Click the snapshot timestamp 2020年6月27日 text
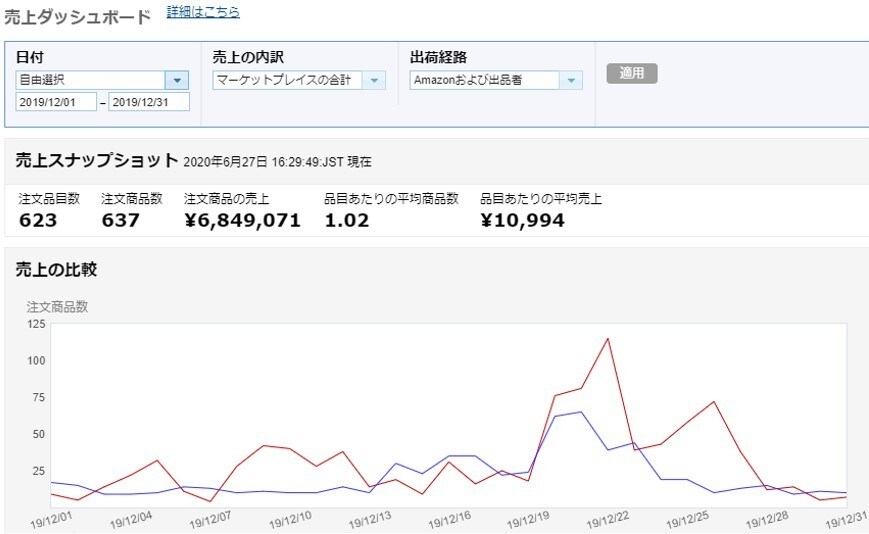The image size is (869, 534). [x=277, y=162]
